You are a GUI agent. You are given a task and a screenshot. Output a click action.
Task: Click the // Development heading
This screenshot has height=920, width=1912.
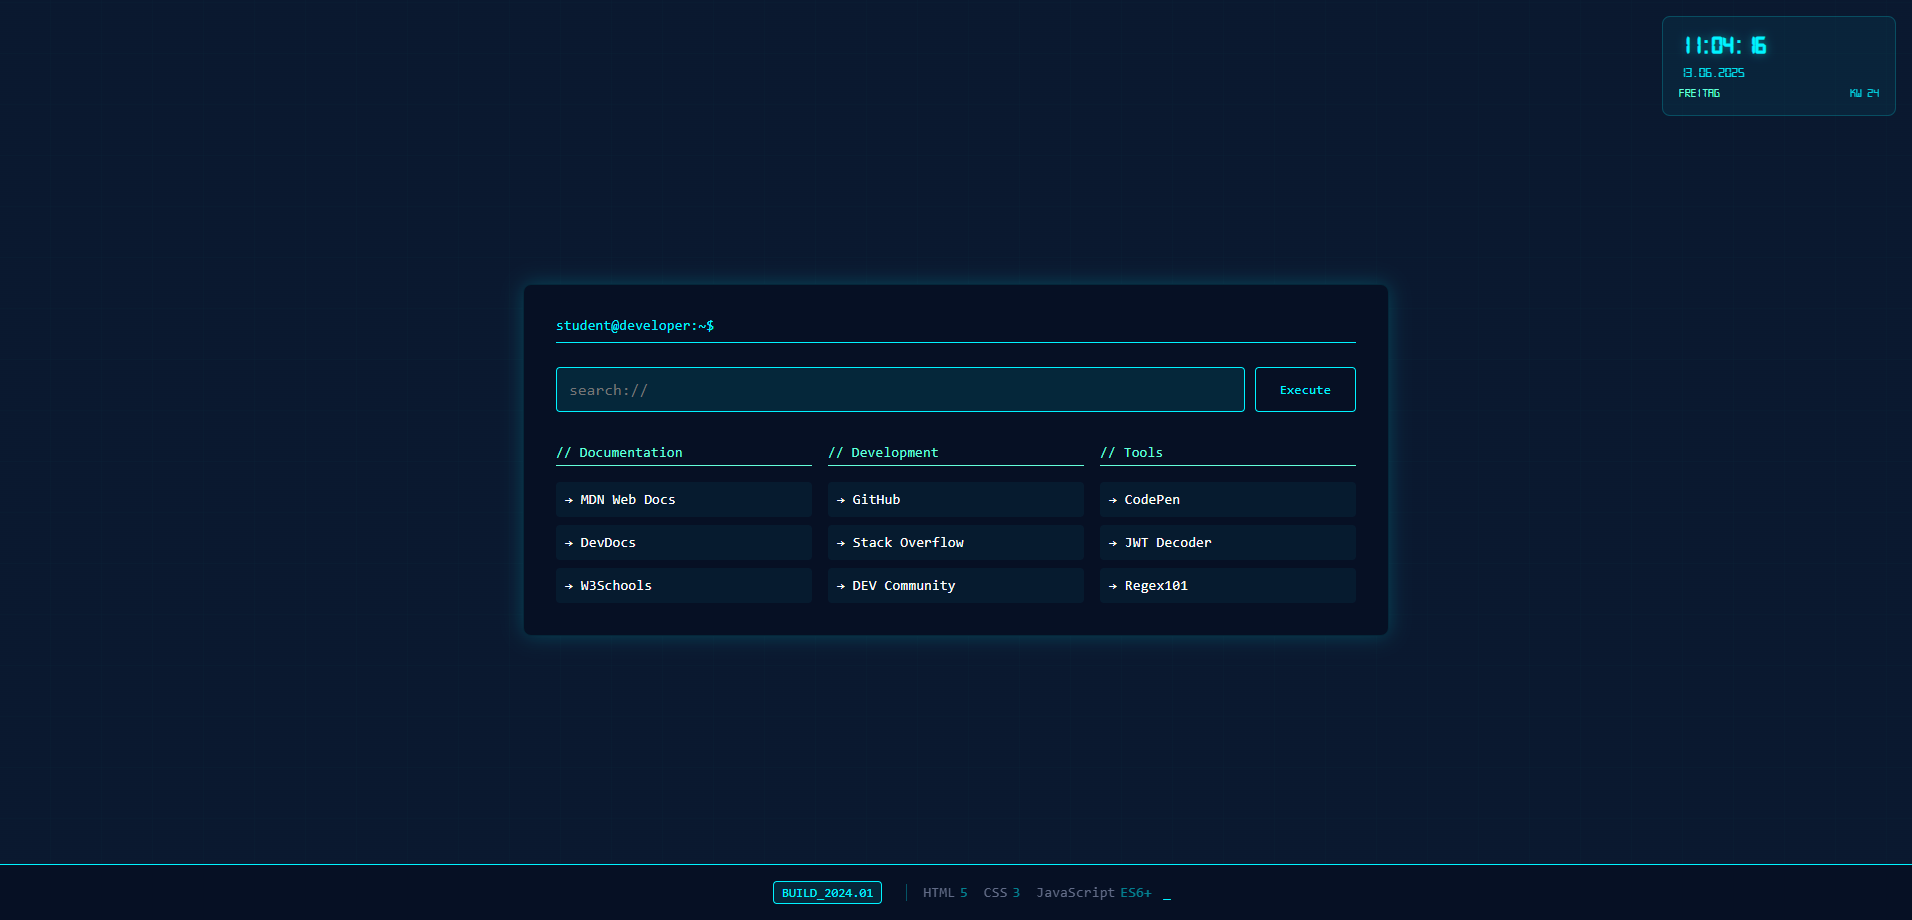coord(883,453)
